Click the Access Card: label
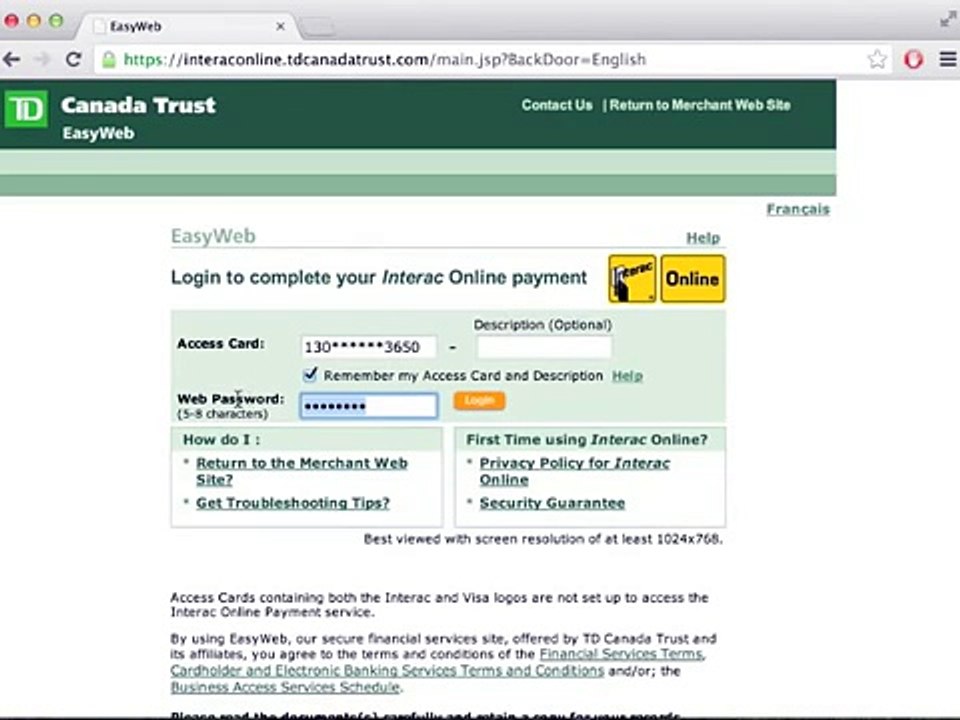960x720 pixels. point(220,343)
